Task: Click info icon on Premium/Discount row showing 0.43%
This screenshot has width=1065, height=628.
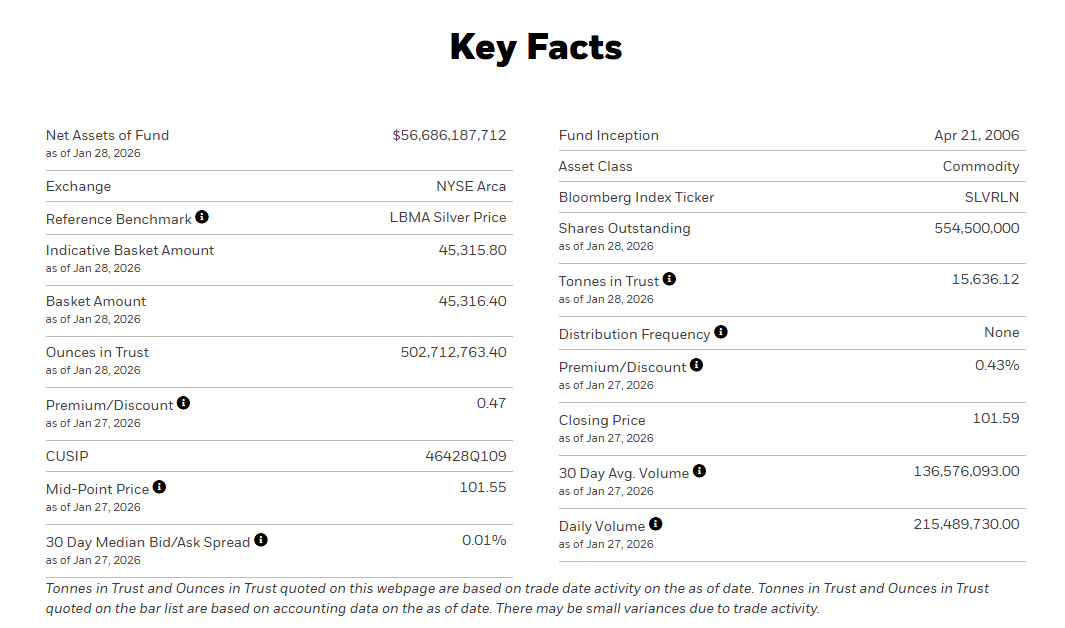Action: pos(696,365)
